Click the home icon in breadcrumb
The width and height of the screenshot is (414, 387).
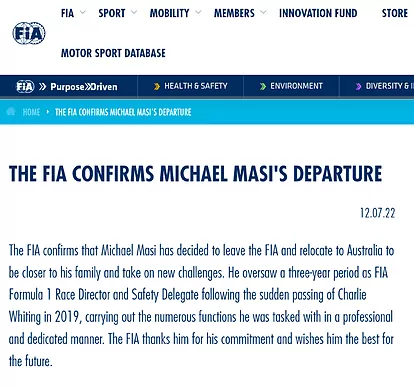[x=11, y=112]
